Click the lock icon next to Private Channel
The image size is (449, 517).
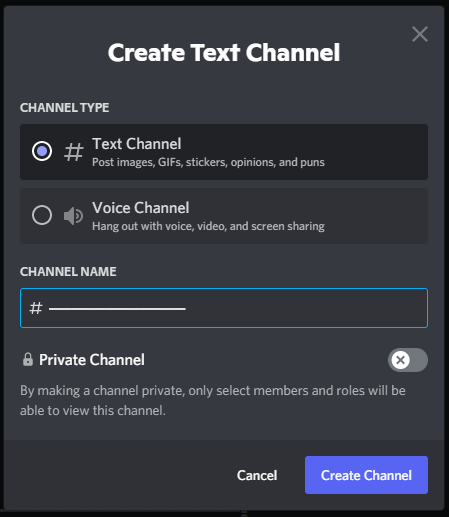[28, 360]
